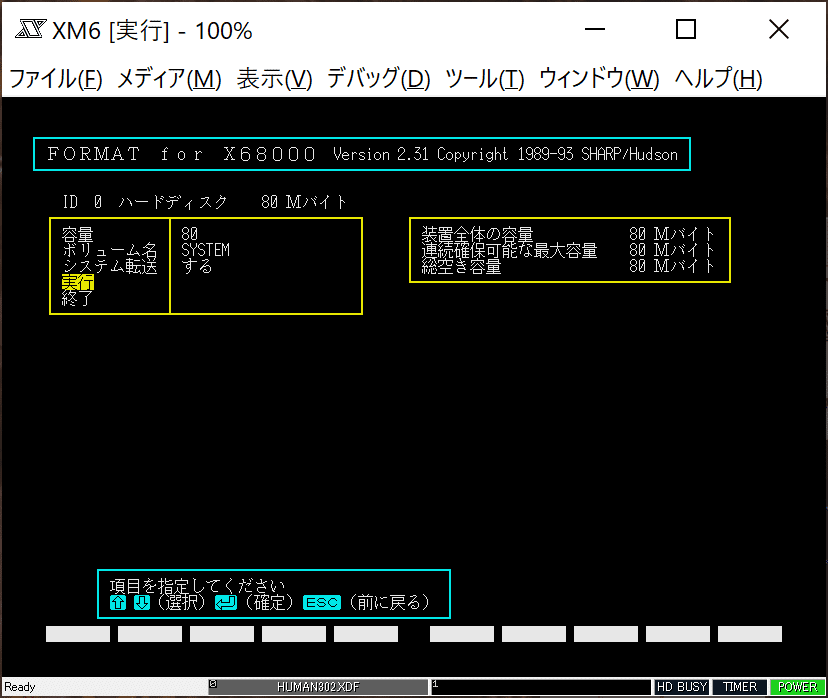This screenshot has width=828, height=698.
Task: Maximize the XM6 window
Action: point(686,30)
